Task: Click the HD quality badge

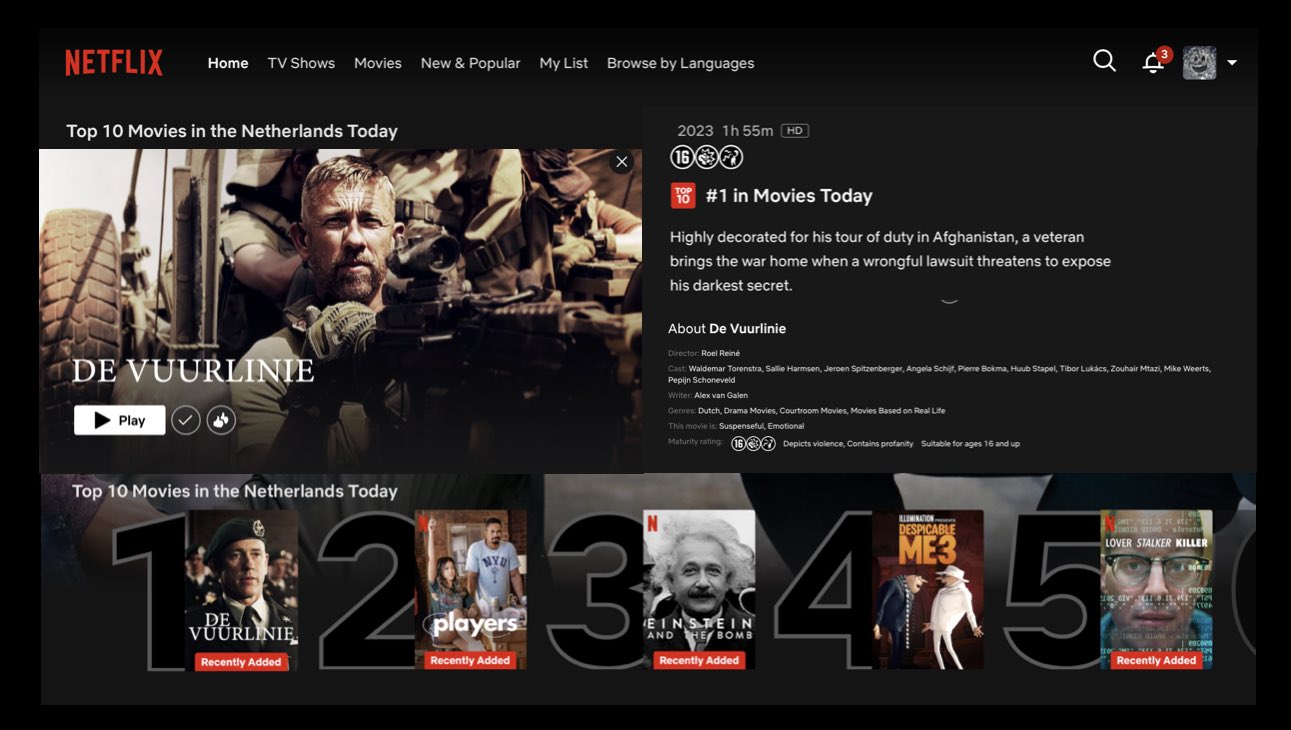Action: pyautogui.click(x=795, y=131)
